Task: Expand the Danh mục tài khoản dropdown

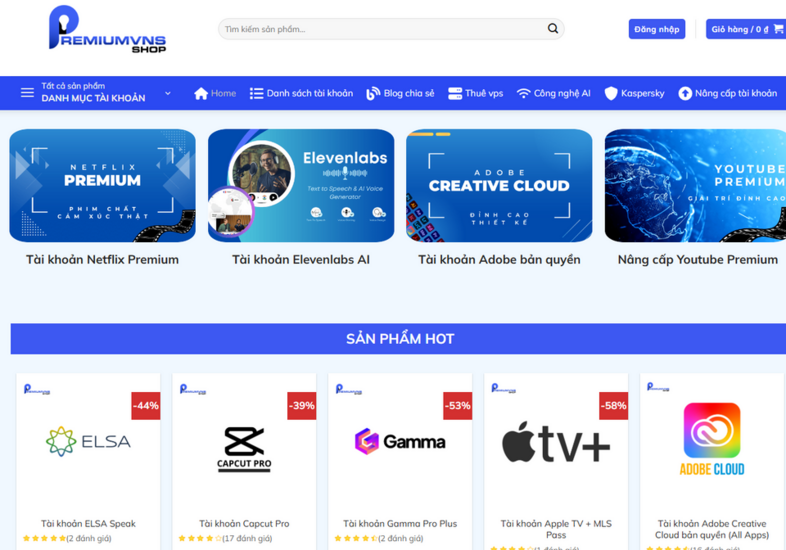Action: pos(95,93)
